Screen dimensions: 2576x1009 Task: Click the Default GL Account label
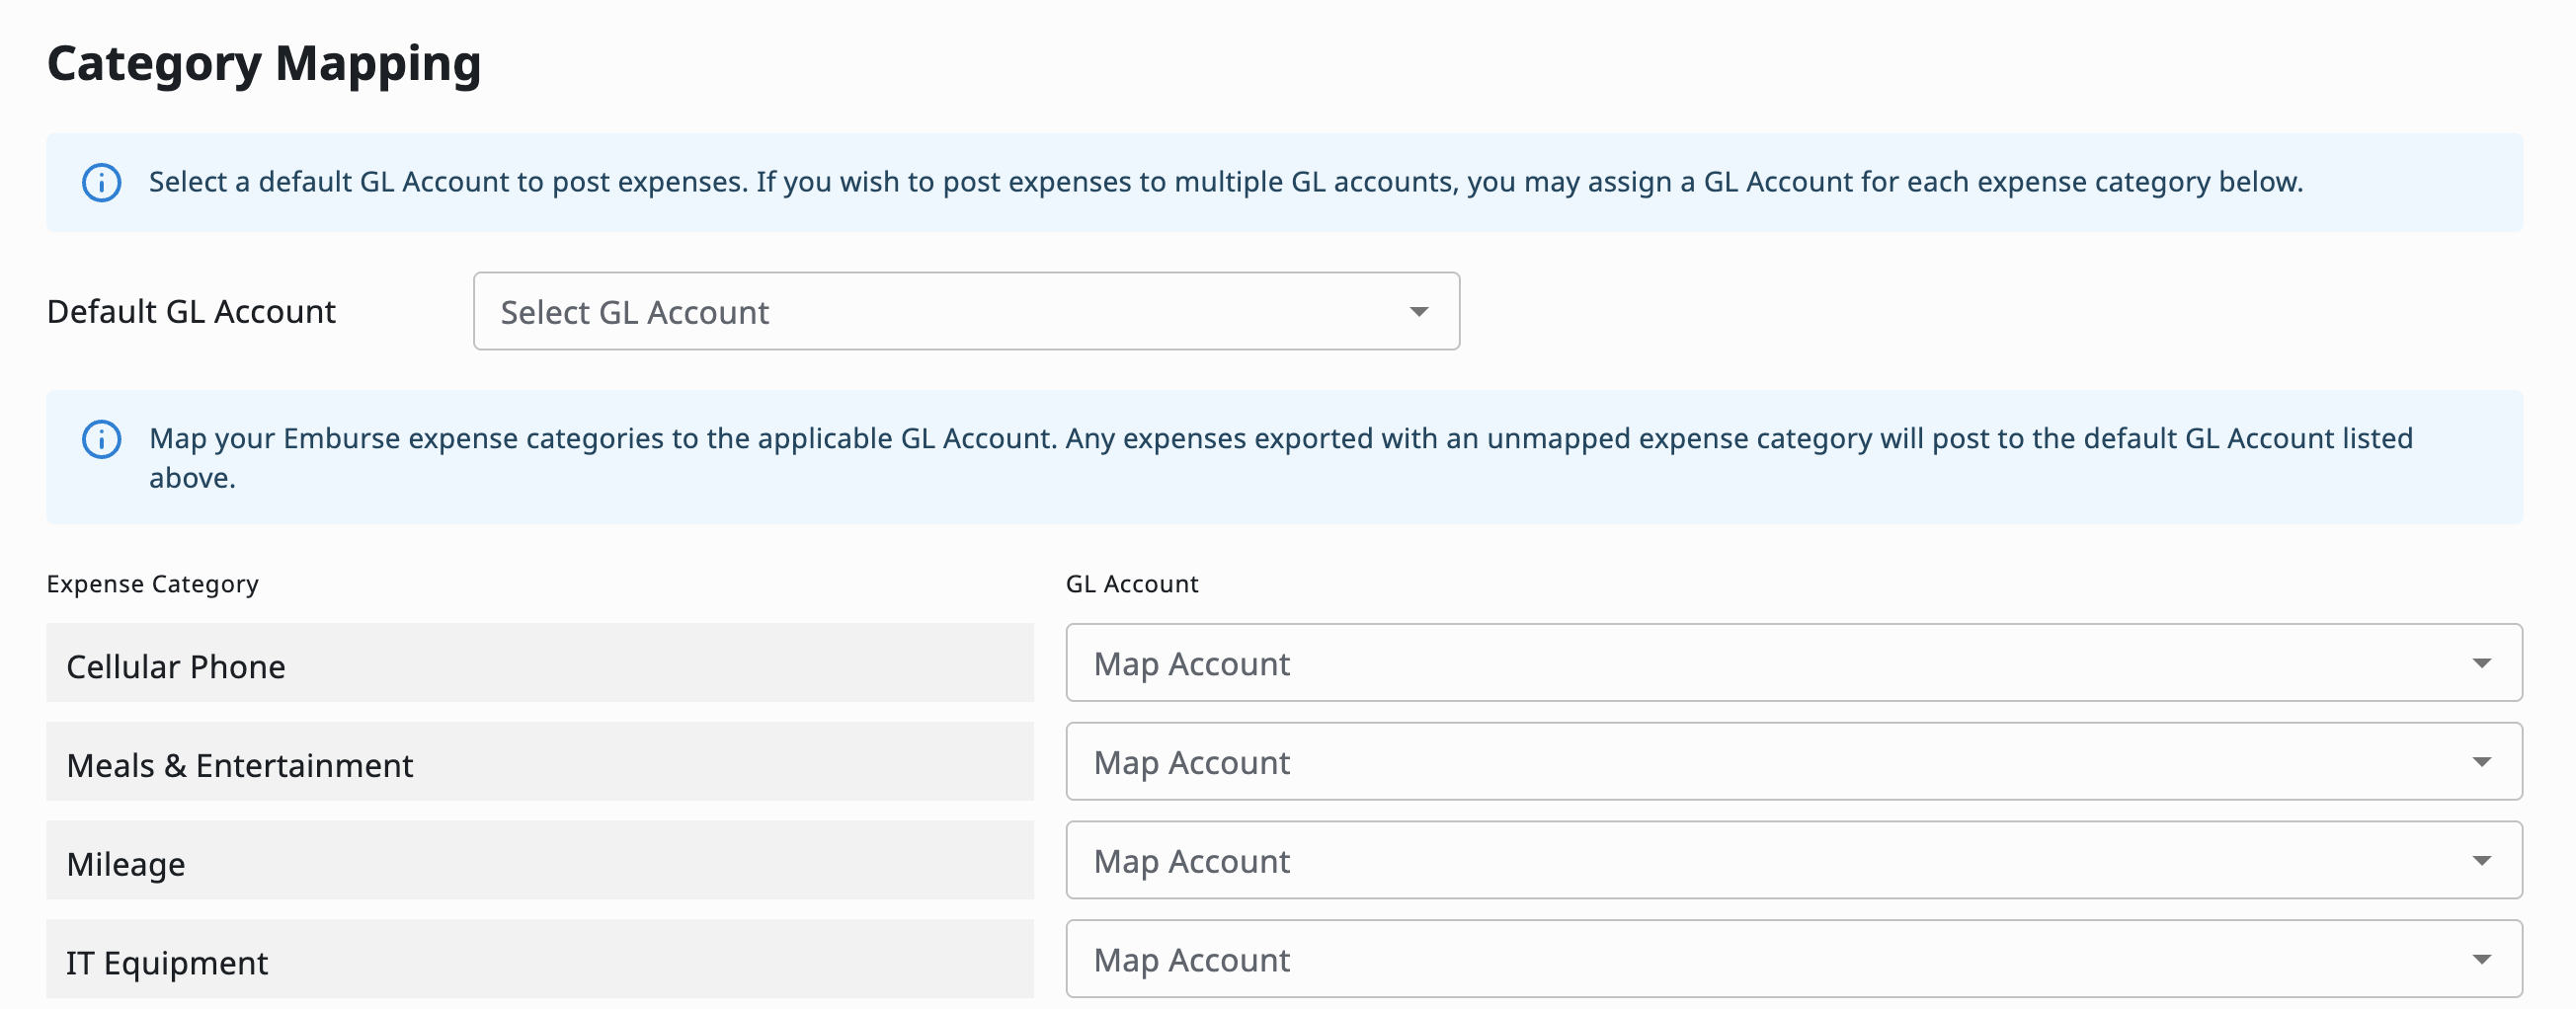click(191, 312)
